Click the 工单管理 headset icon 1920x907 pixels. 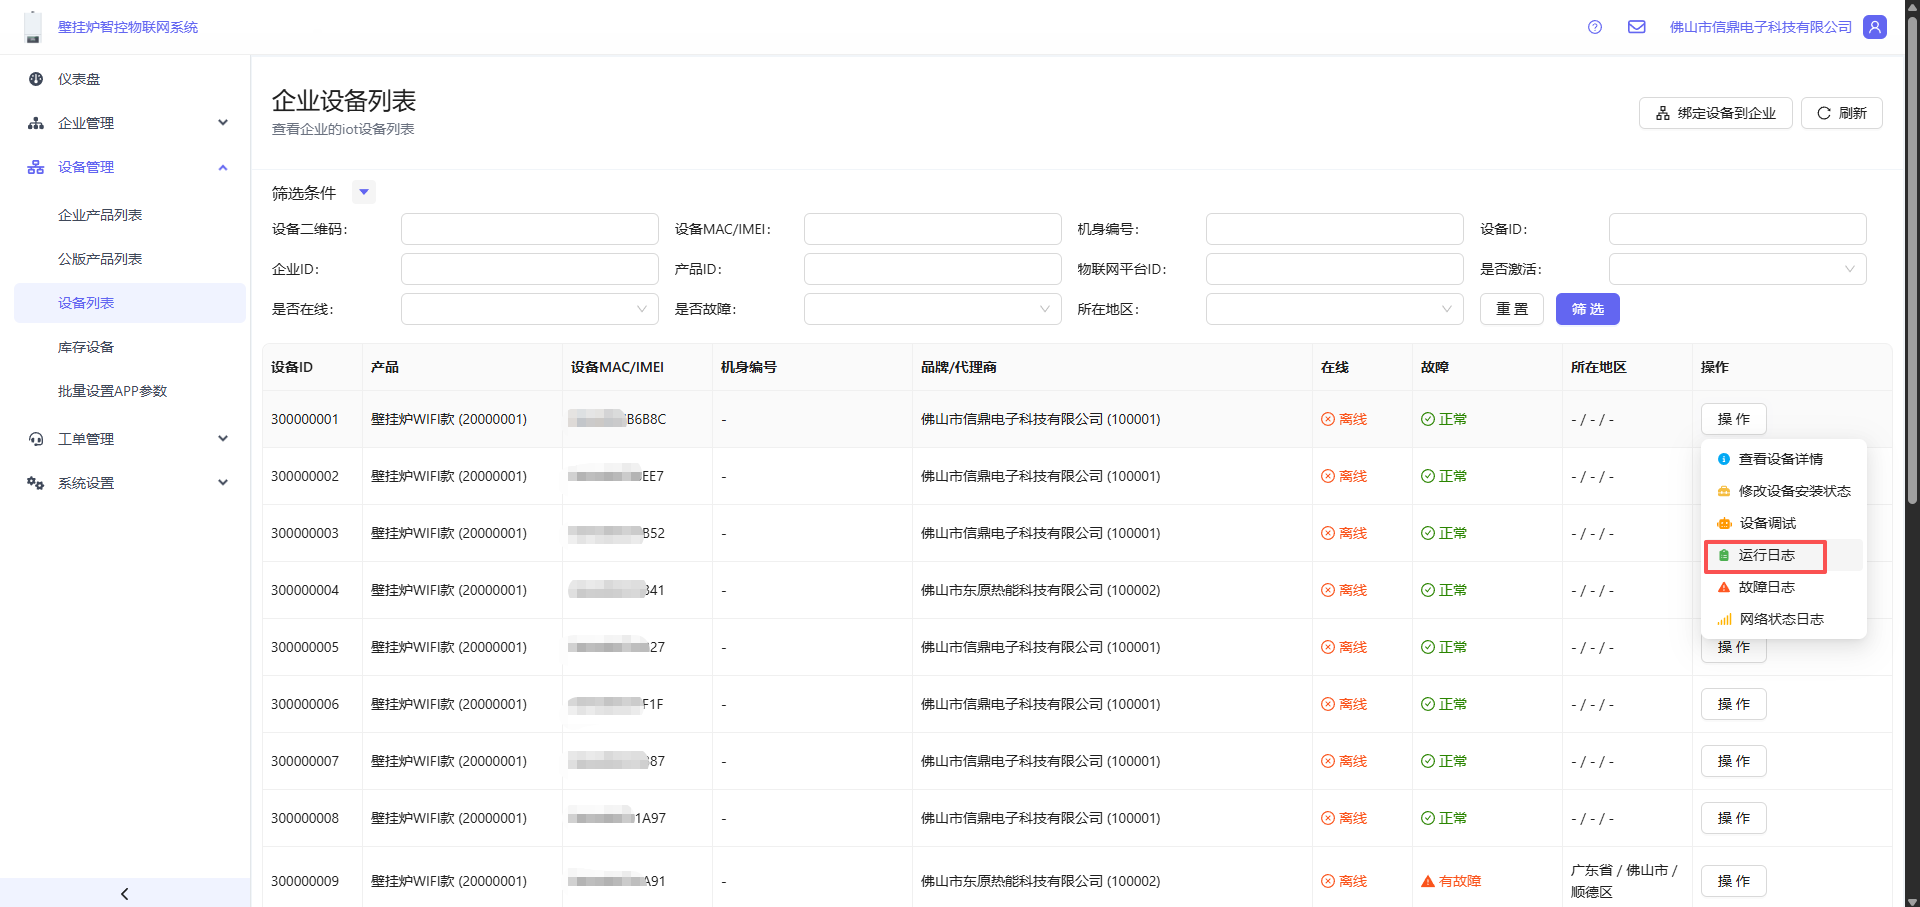coord(36,439)
